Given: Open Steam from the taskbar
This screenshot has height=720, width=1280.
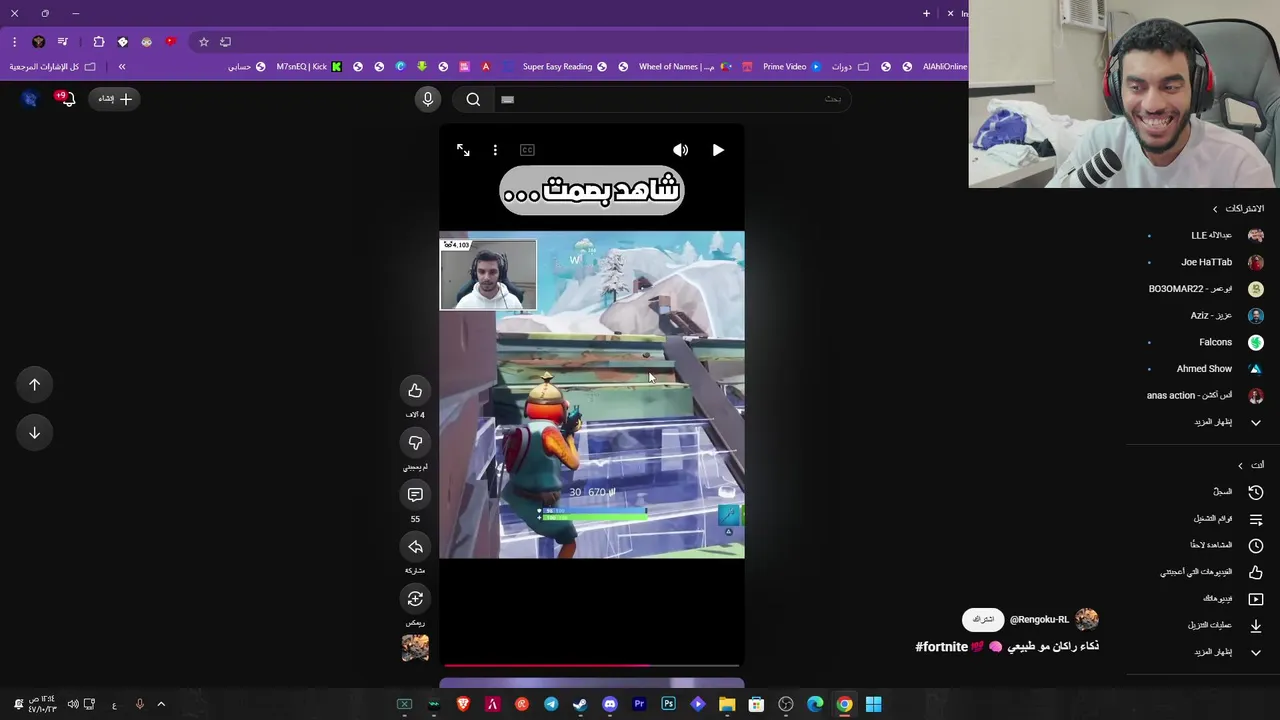Looking at the screenshot, I should tap(580, 705).
